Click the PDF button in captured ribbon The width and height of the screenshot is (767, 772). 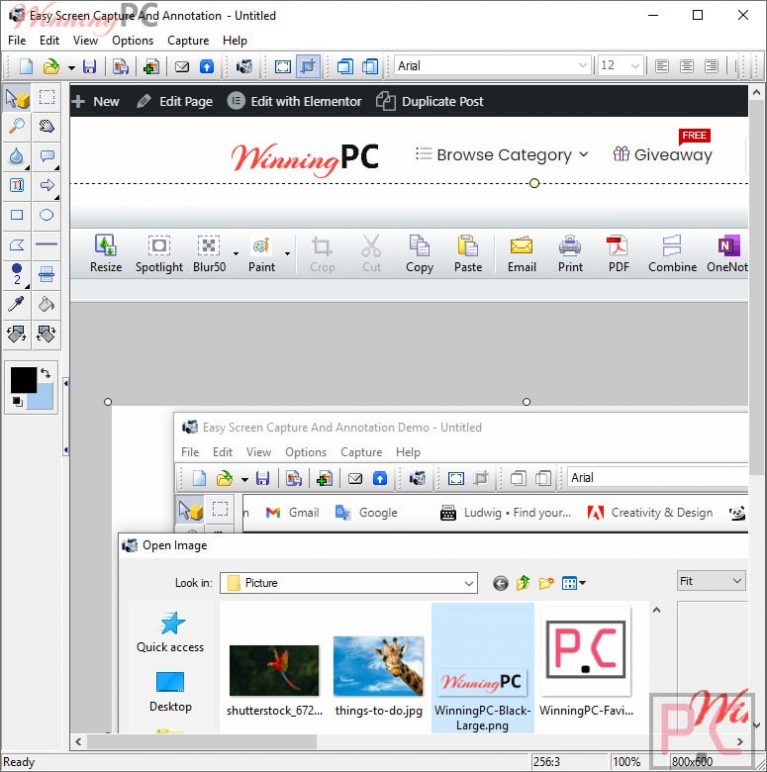[x=618, y=254]
